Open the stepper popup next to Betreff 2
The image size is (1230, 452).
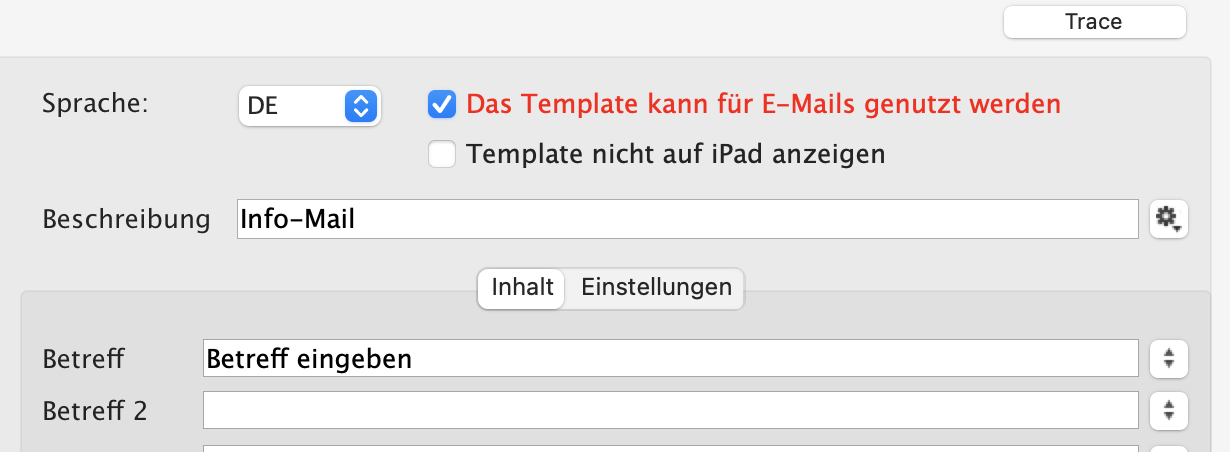1168,409
